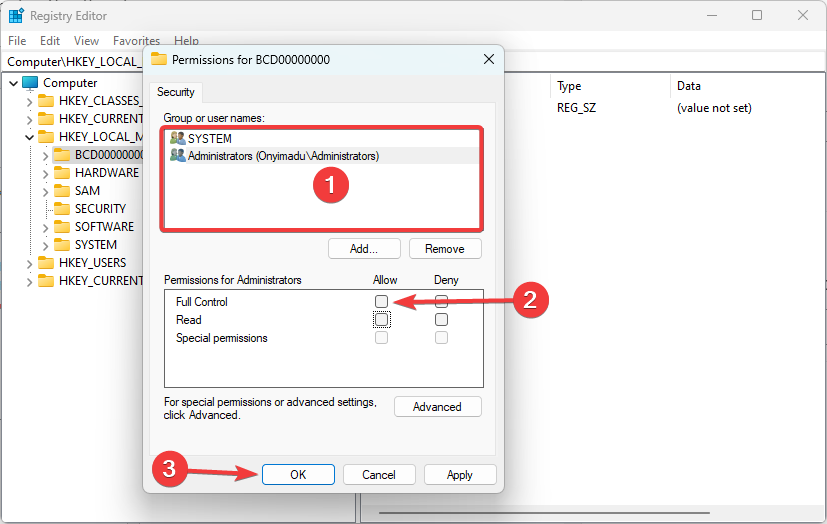Tick Allow checkbox for Full Control
The image size is (827, 524).
point(381,302)
